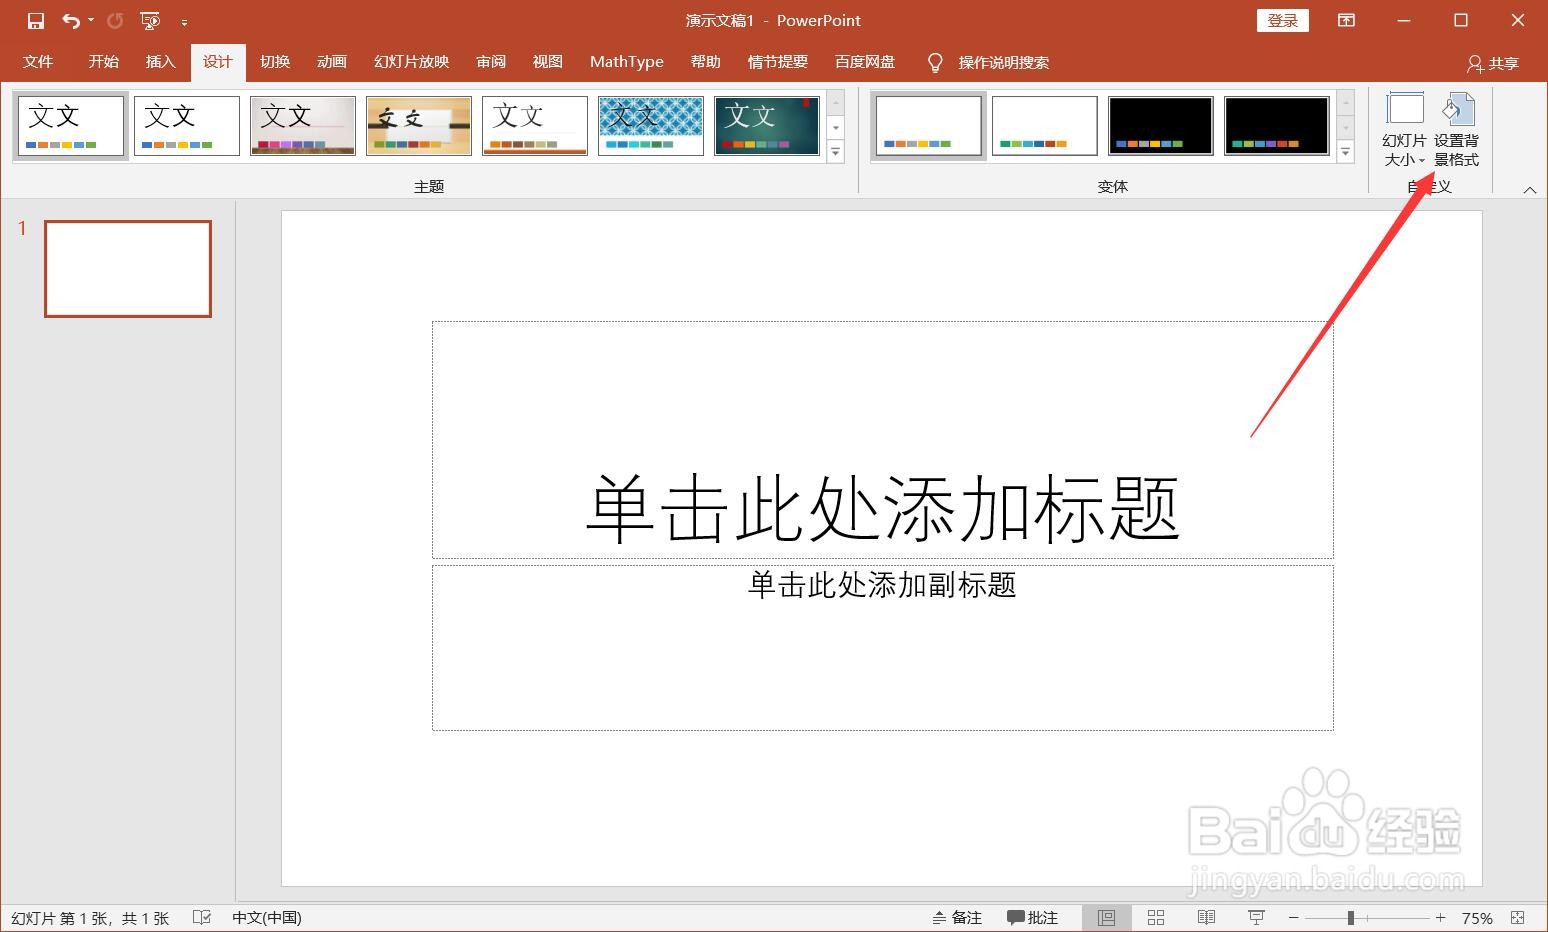The width and height of the screenshot is (1548, 932).
Task: Fit slide to current window
Action: tap(1520, 917)
